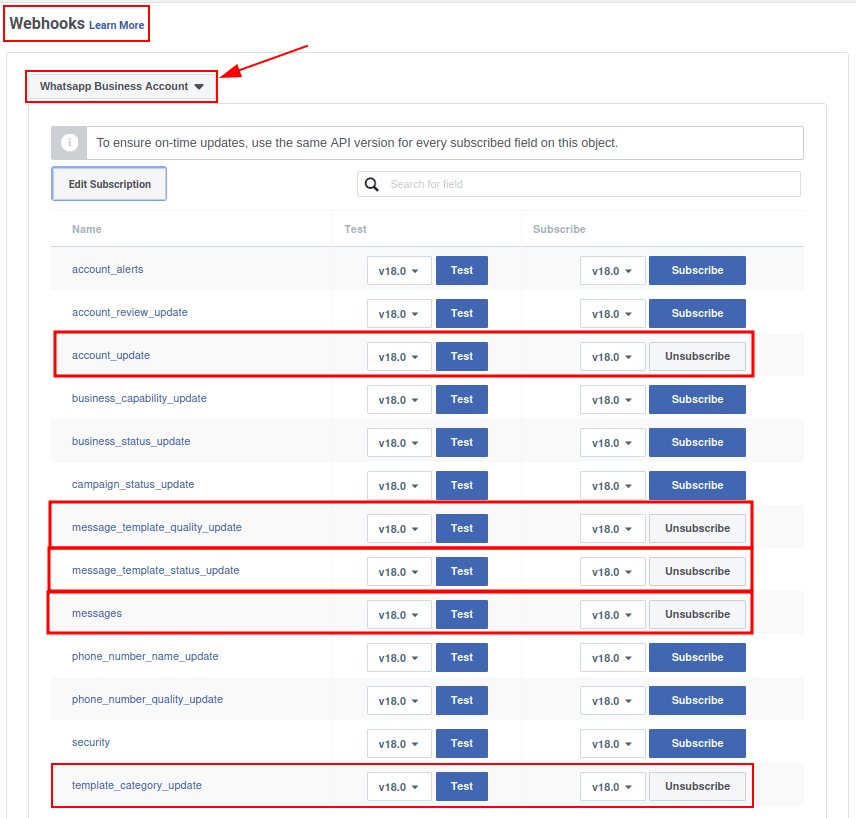
Task: Click the search magnifier icon
Action: [372, 184]
